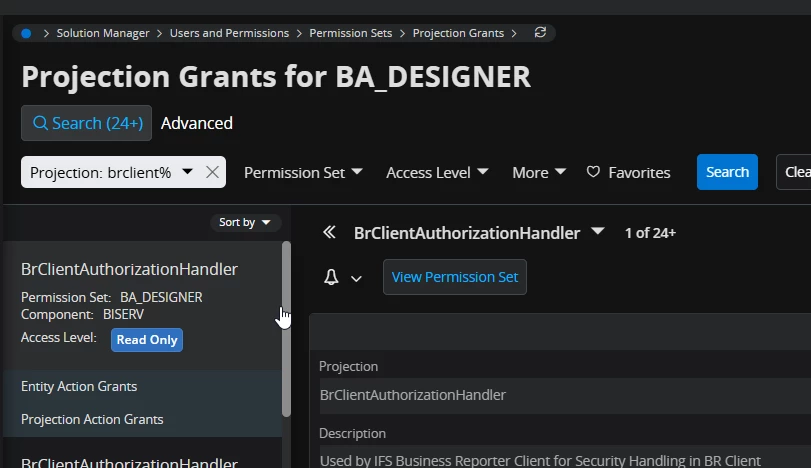
Task: Collapse list panel with double-chevron icon
Action: [x=329, y=233]
